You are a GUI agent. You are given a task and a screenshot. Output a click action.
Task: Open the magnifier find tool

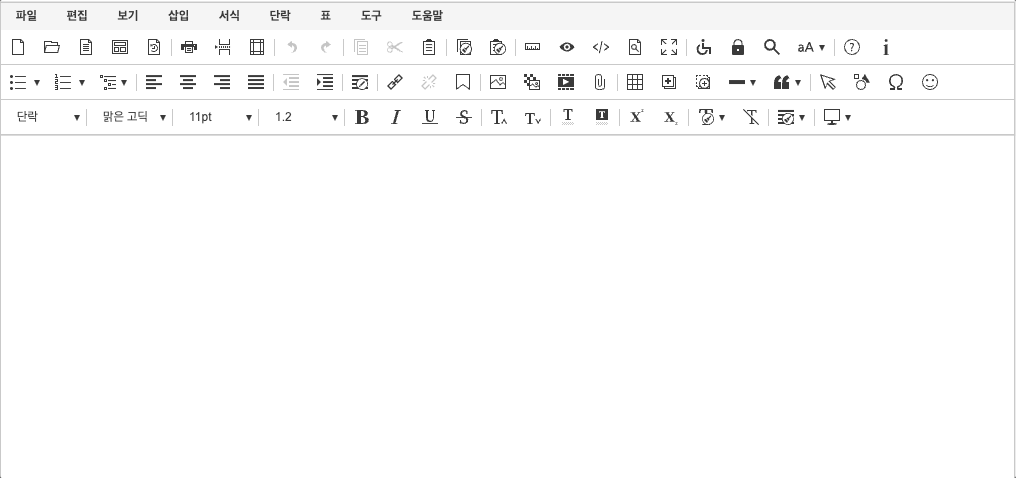pyautogui.click(x=771, y=47)
